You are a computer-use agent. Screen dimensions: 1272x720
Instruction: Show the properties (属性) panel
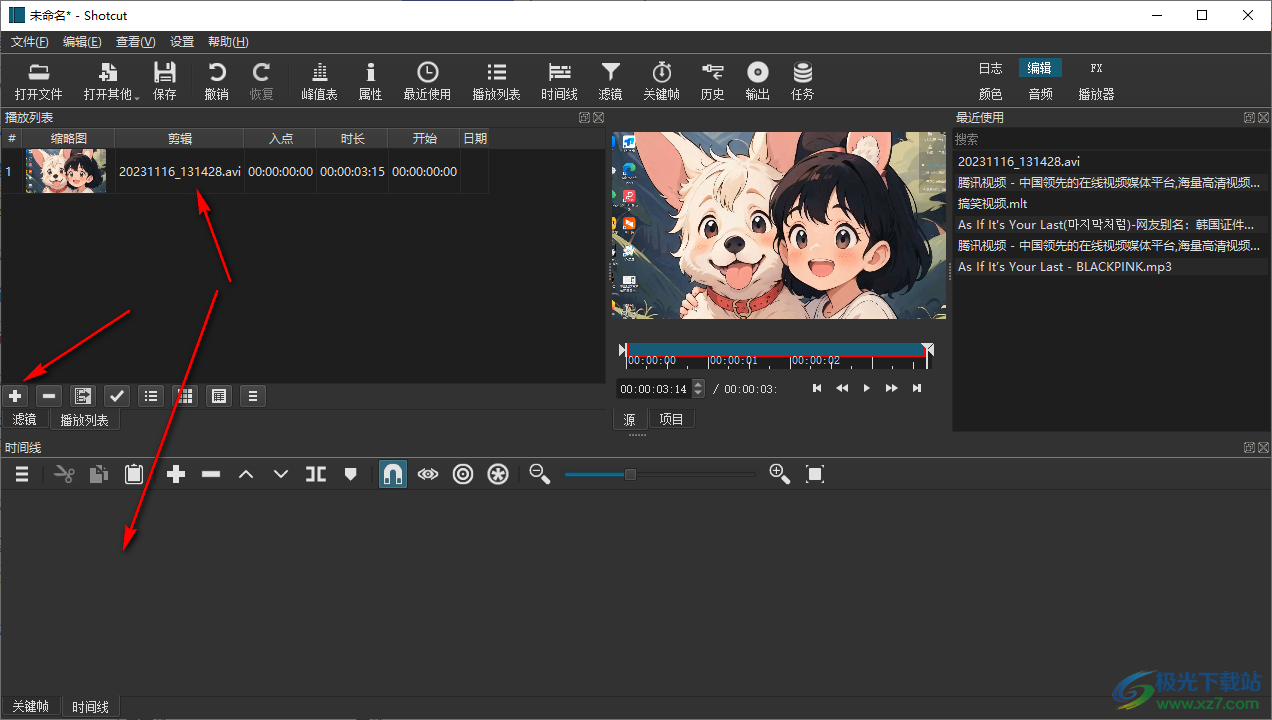[x=370, y=81]
